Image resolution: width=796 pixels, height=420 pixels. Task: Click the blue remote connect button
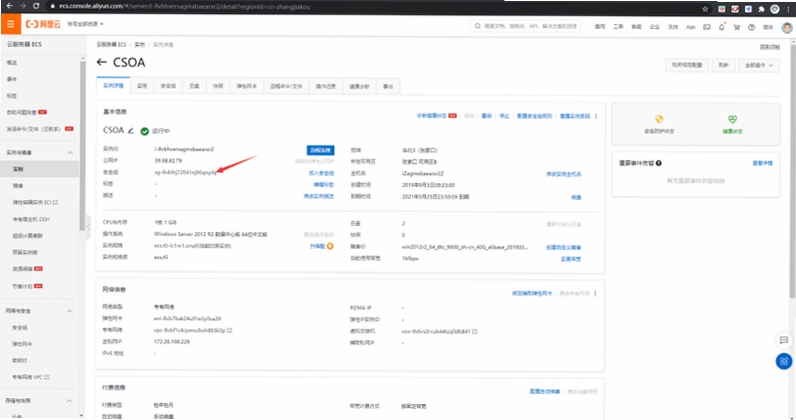click(x=320, y=150)
